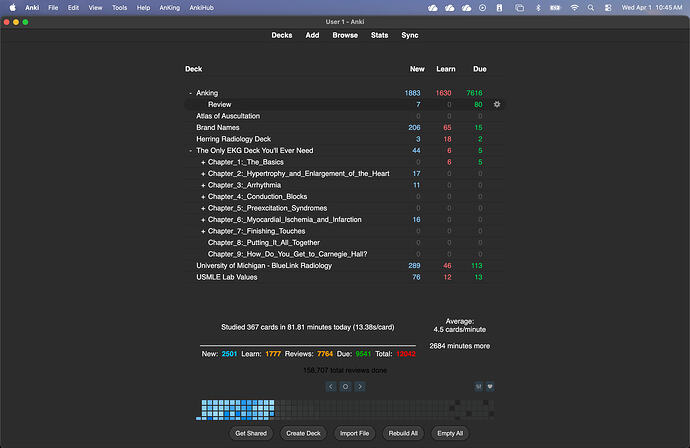690x448 pixels.
Task: Open the File menu
Action: pos(53,7)
